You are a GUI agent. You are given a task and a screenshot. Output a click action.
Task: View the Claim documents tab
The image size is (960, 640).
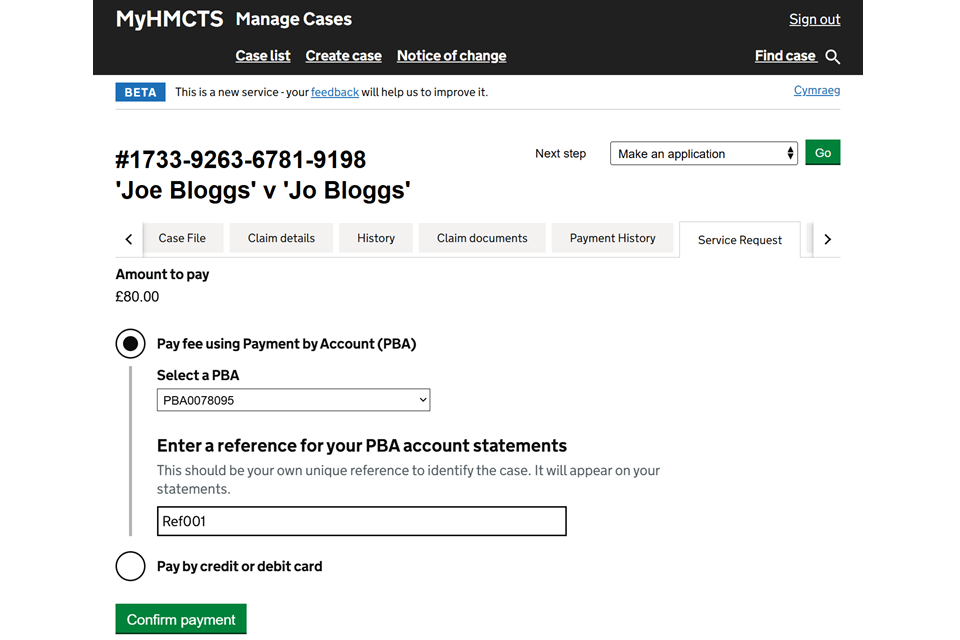point(482,238)
